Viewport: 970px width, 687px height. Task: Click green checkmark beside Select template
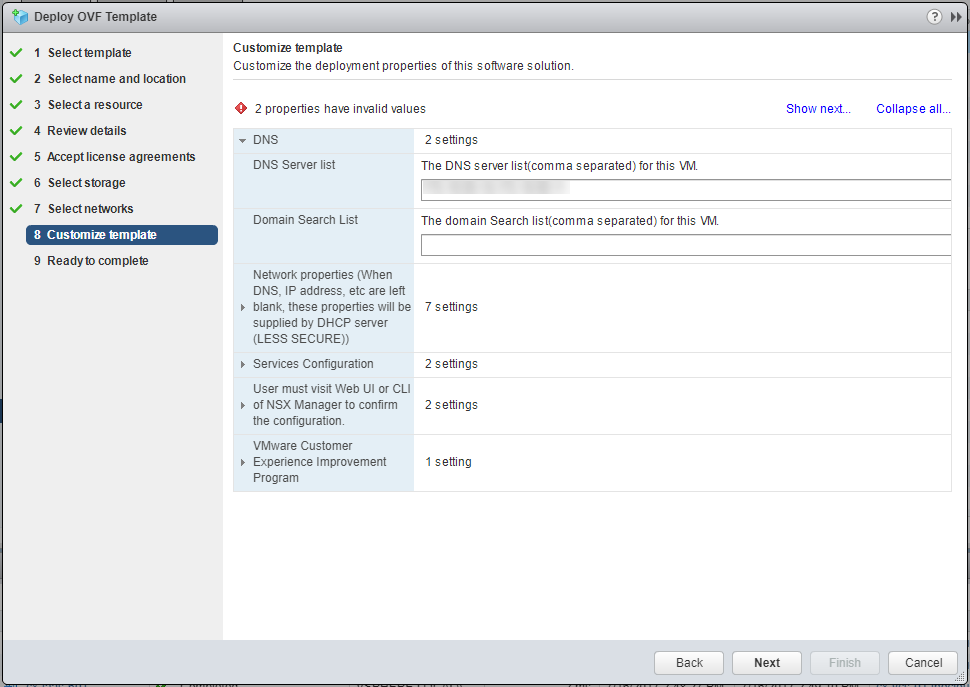click(x=16, y=53)
